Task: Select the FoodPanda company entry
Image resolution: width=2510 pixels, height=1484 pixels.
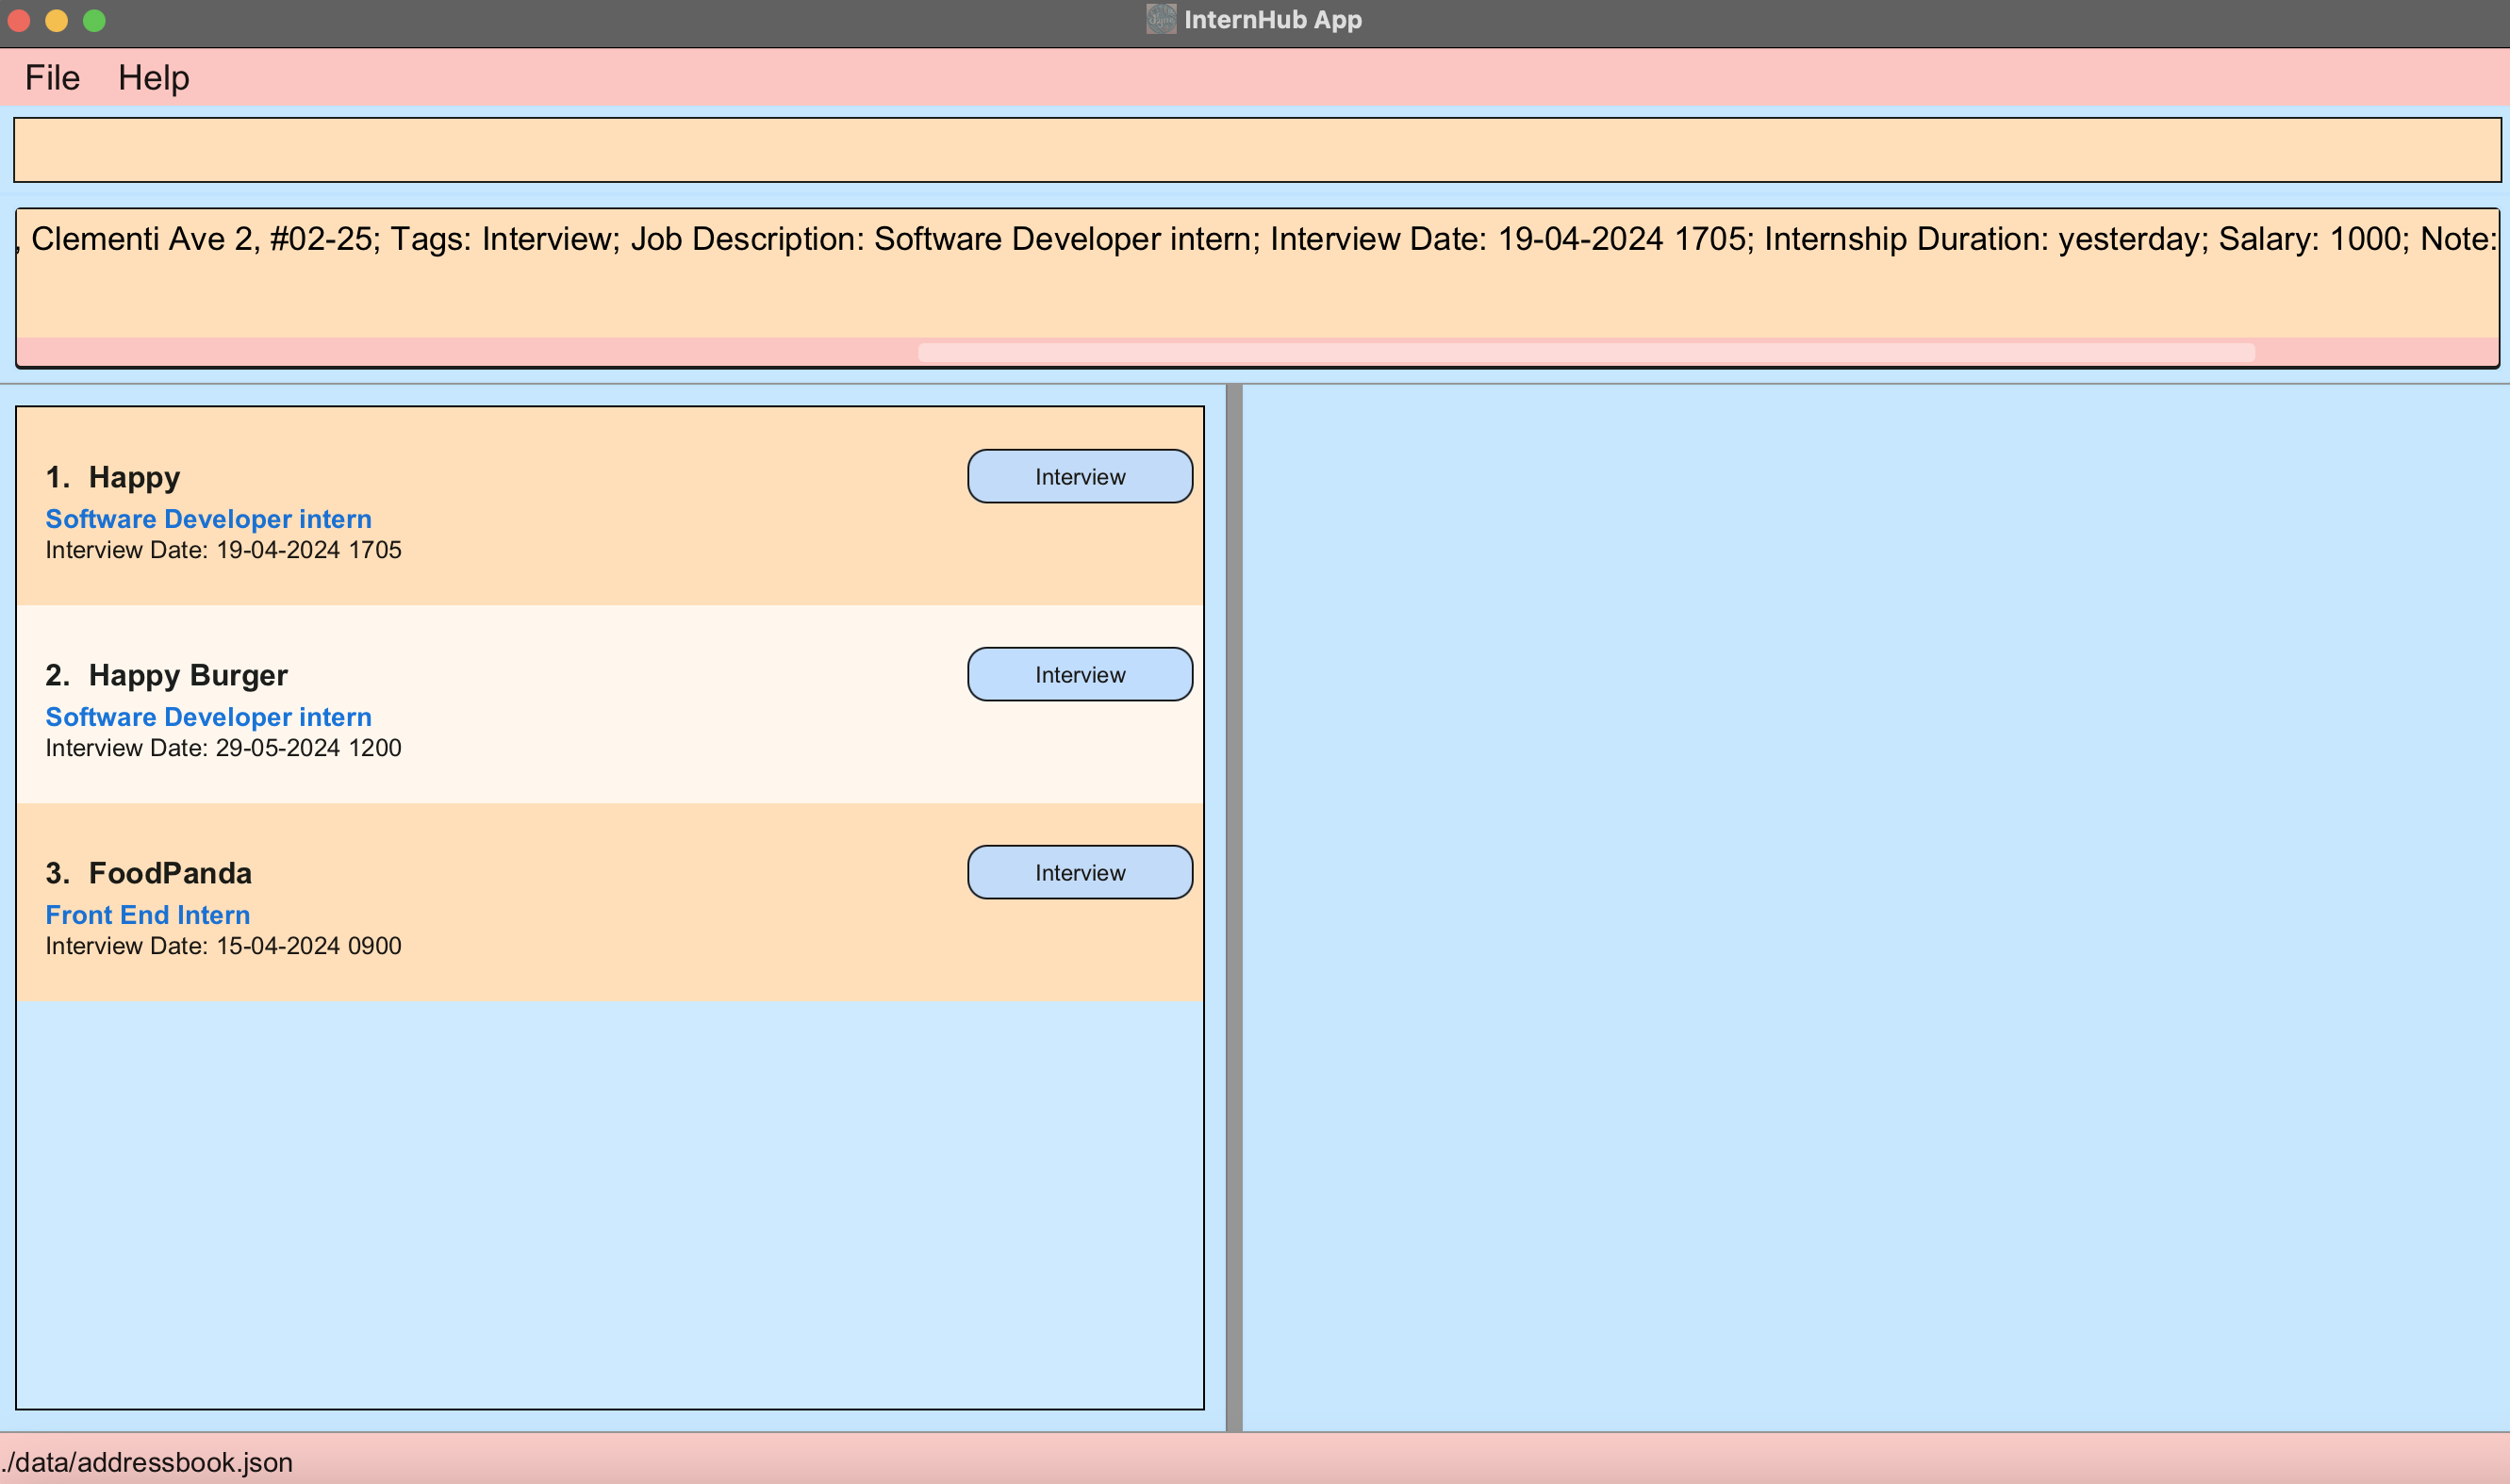Action: click(170, 873)
